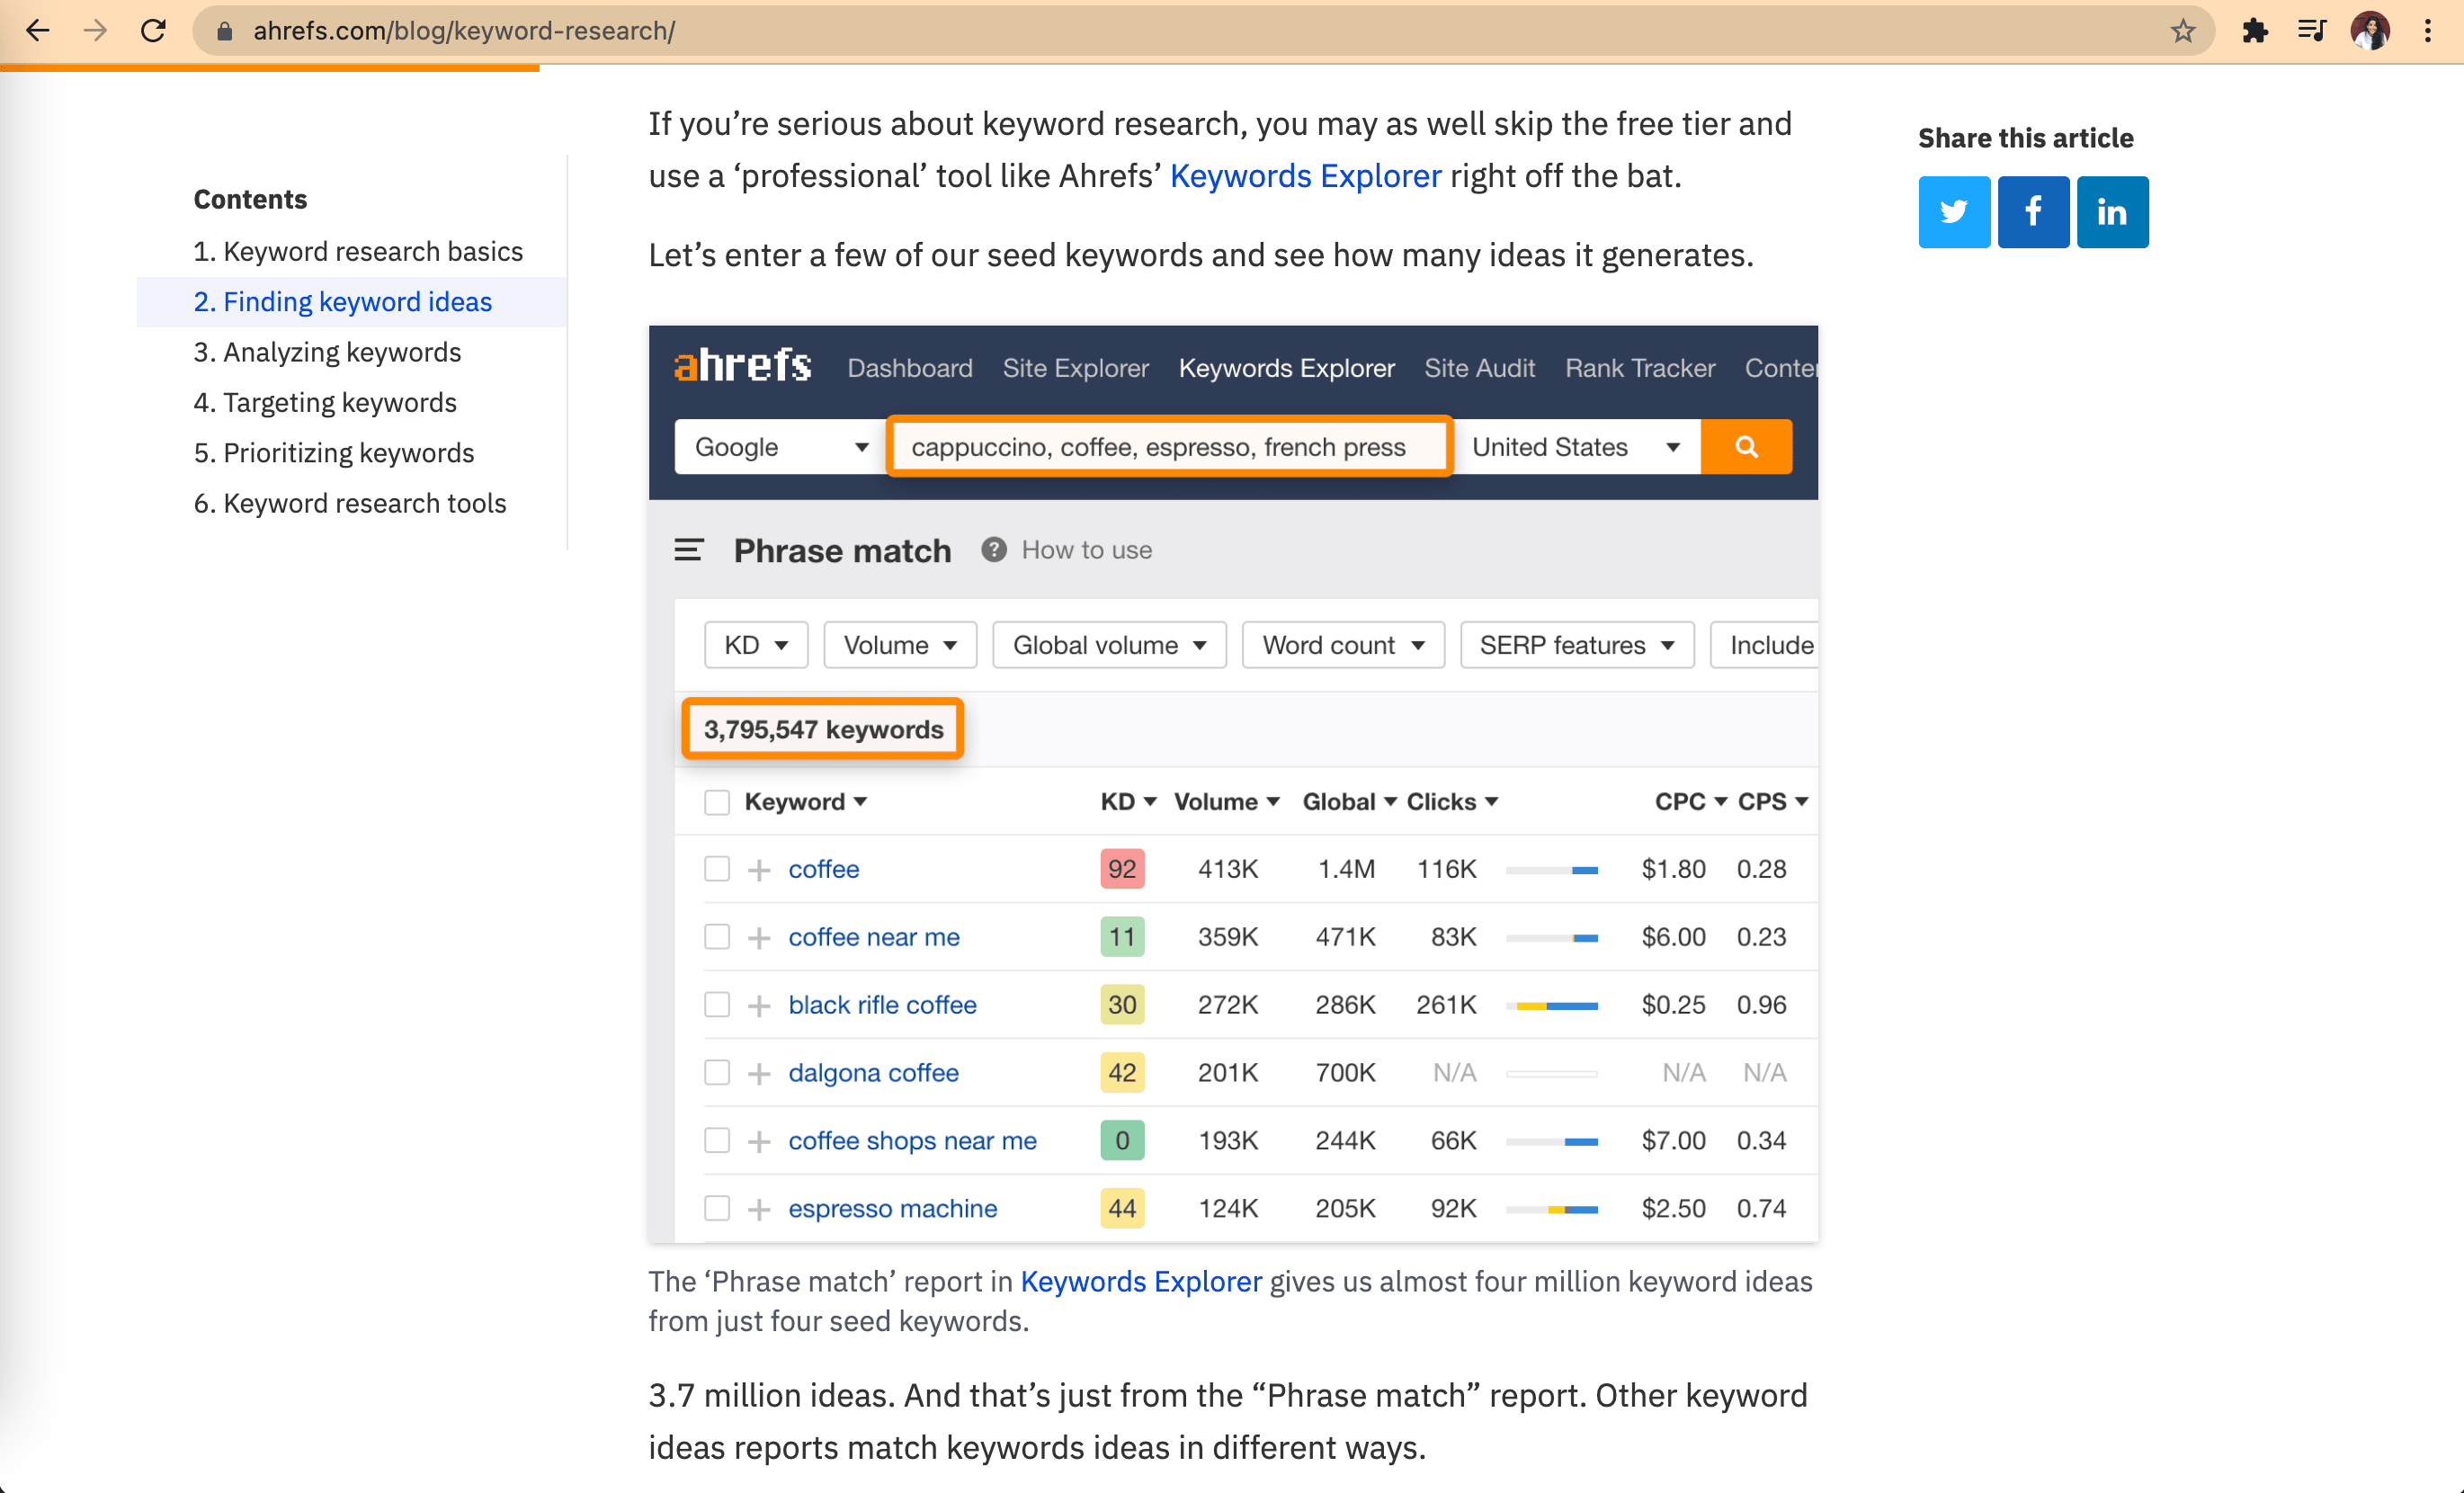The width and height of the screenshot is (2464, 1493).
Task: Open Site Audit in the ahrefs nav
Action: (x=1479, y=368)
